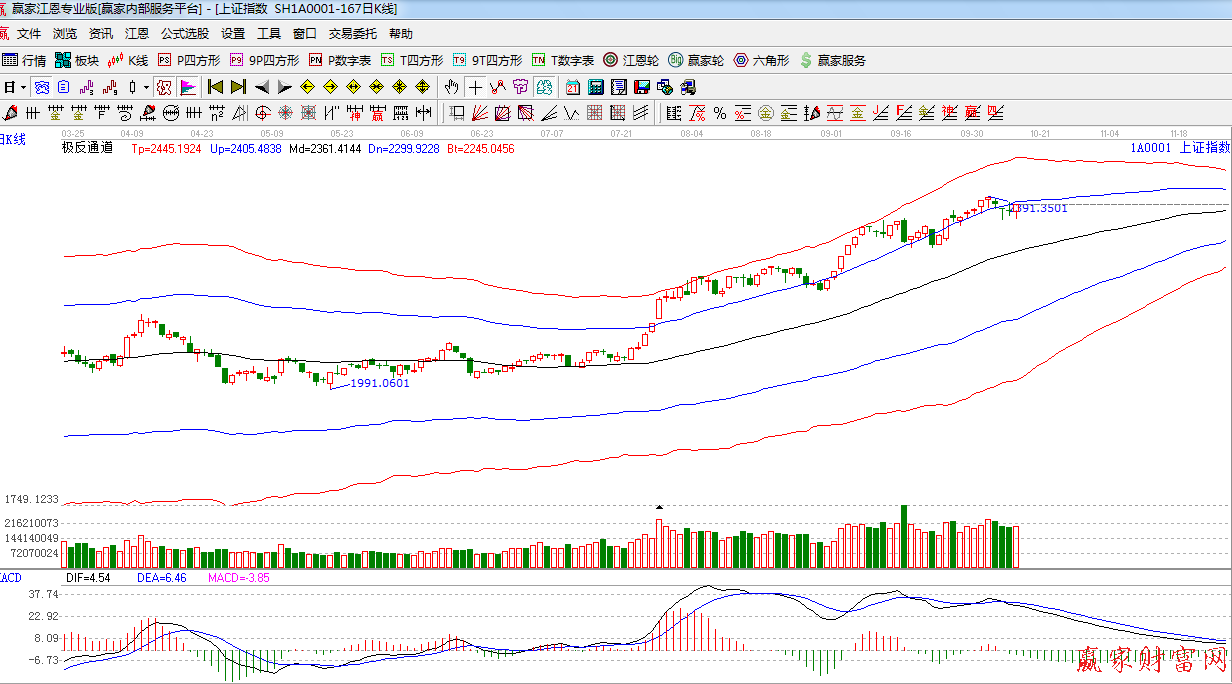Image resolution: width=1232 pixels, height=684 pixels.
Task: Click the red floppy disk save icon
Action: click(640, 87)
